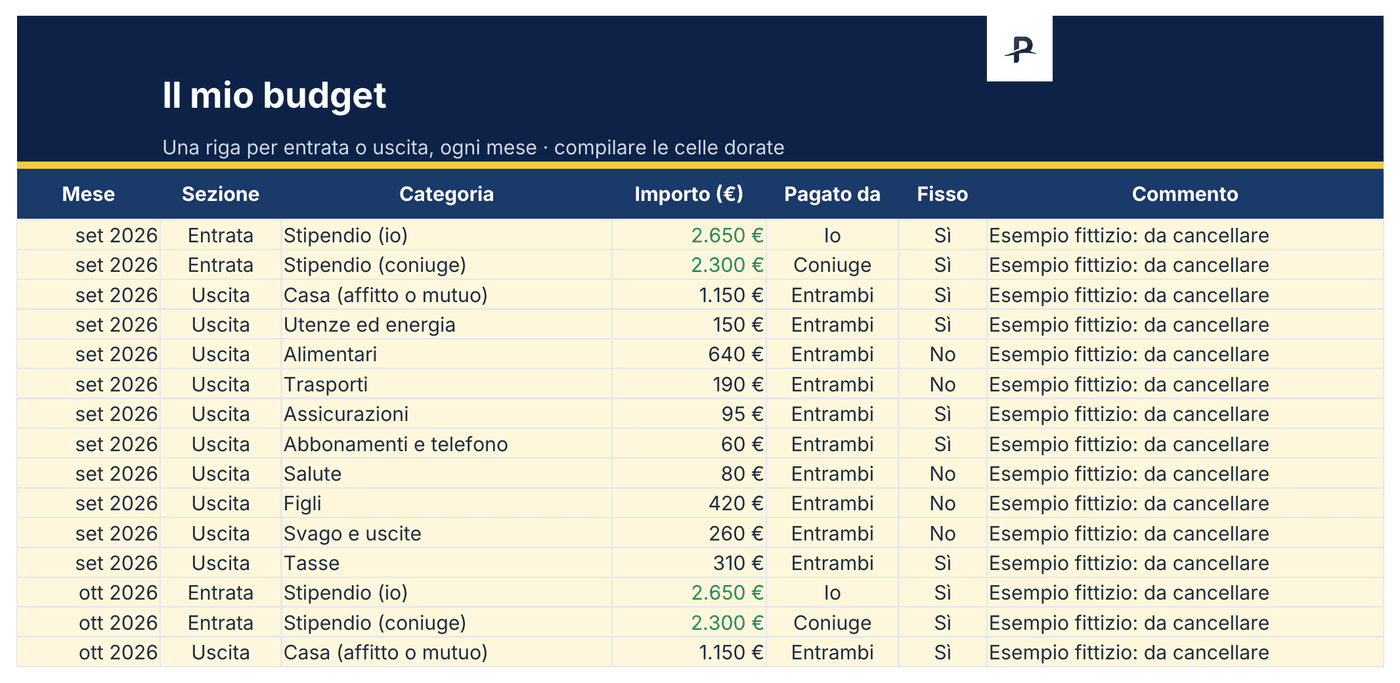Click Io payer cell in set 2026 row
Screen dimensions: 1400x683
pos(832,236)
